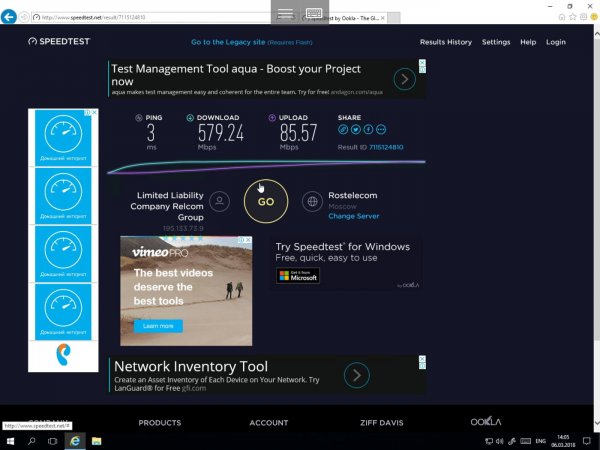Share the result on Twitter

[356, 129]
